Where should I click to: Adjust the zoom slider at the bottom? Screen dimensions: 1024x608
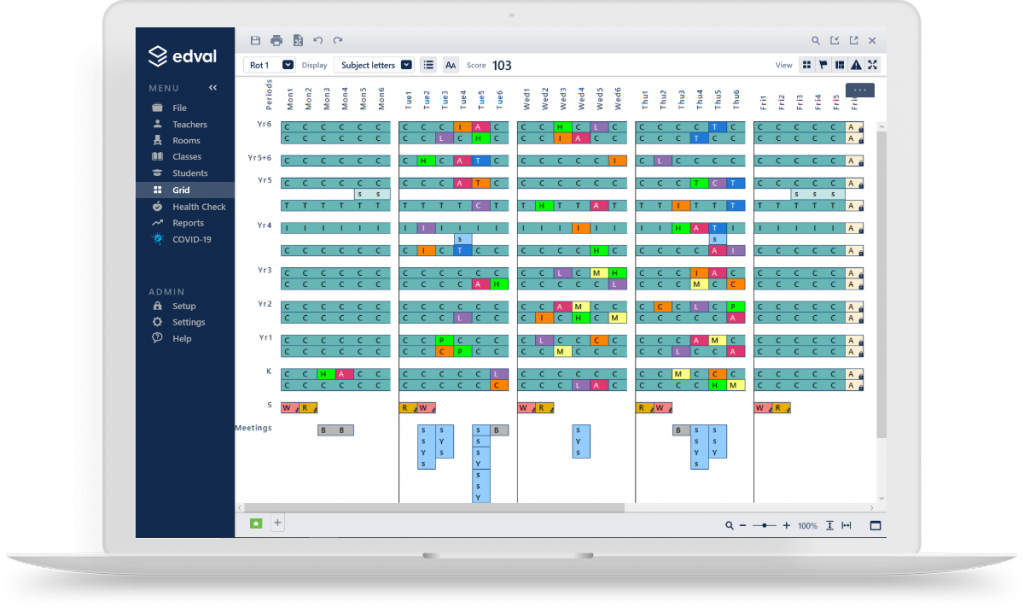[x=765, y=525]
